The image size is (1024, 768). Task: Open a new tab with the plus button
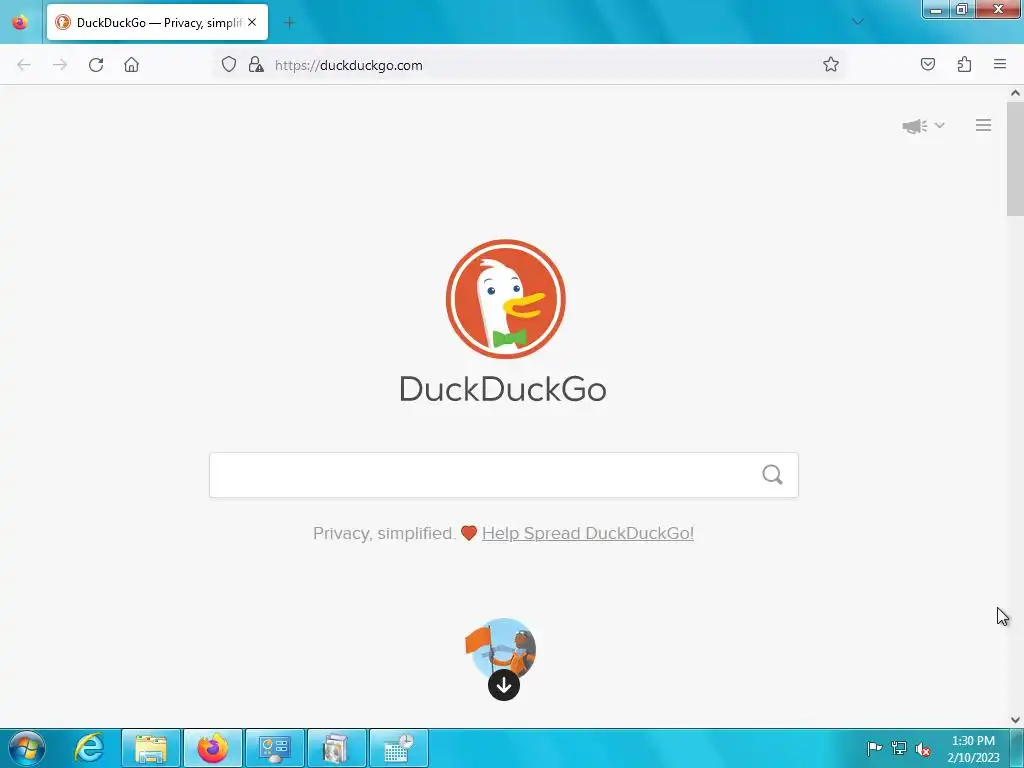pos(289,23)
